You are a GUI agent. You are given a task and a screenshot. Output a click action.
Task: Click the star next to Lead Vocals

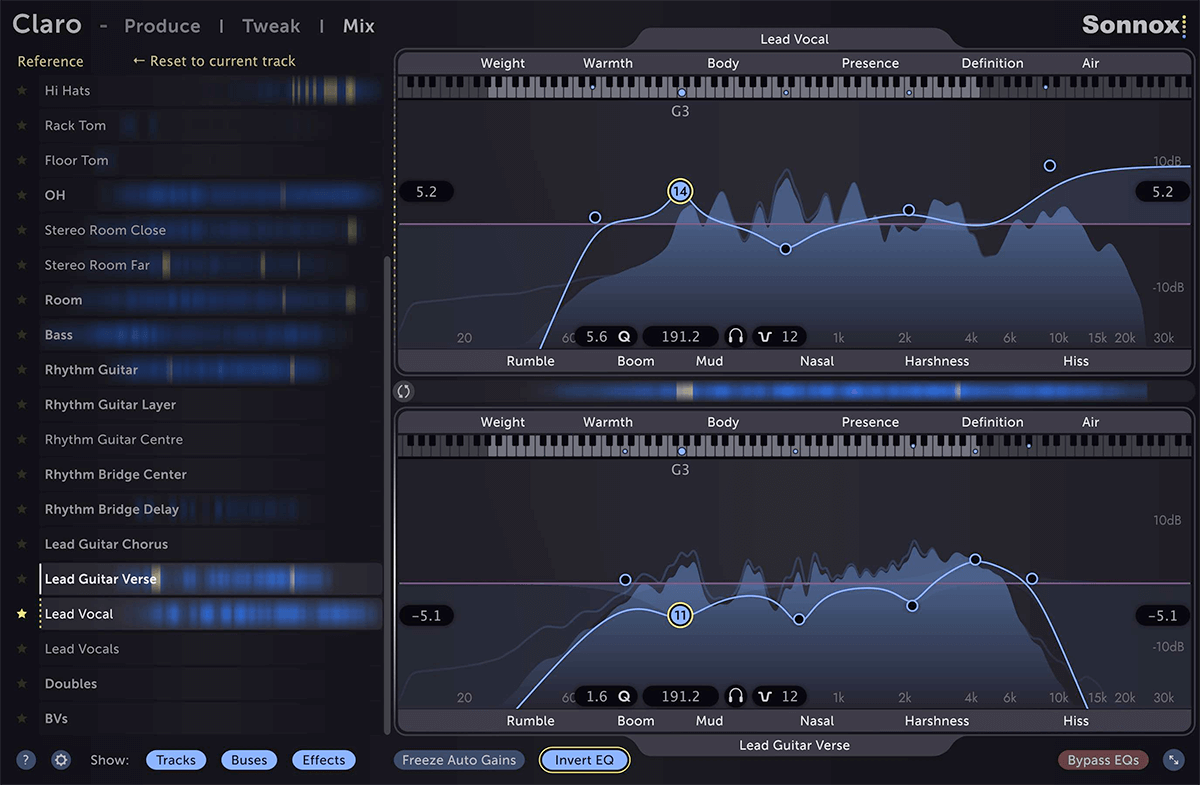click(21, 649)
